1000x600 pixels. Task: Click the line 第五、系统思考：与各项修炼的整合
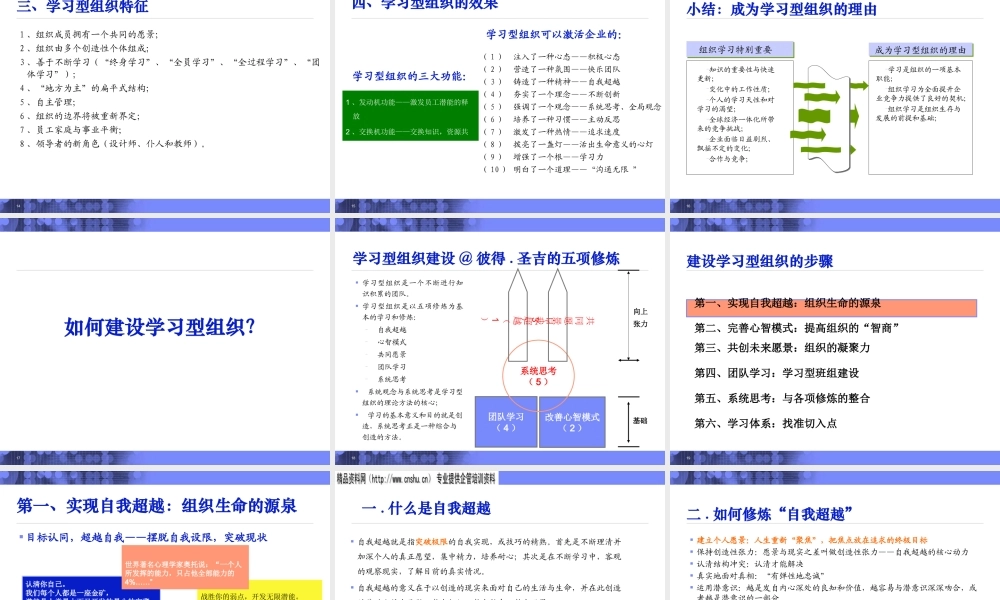point(782,398)
